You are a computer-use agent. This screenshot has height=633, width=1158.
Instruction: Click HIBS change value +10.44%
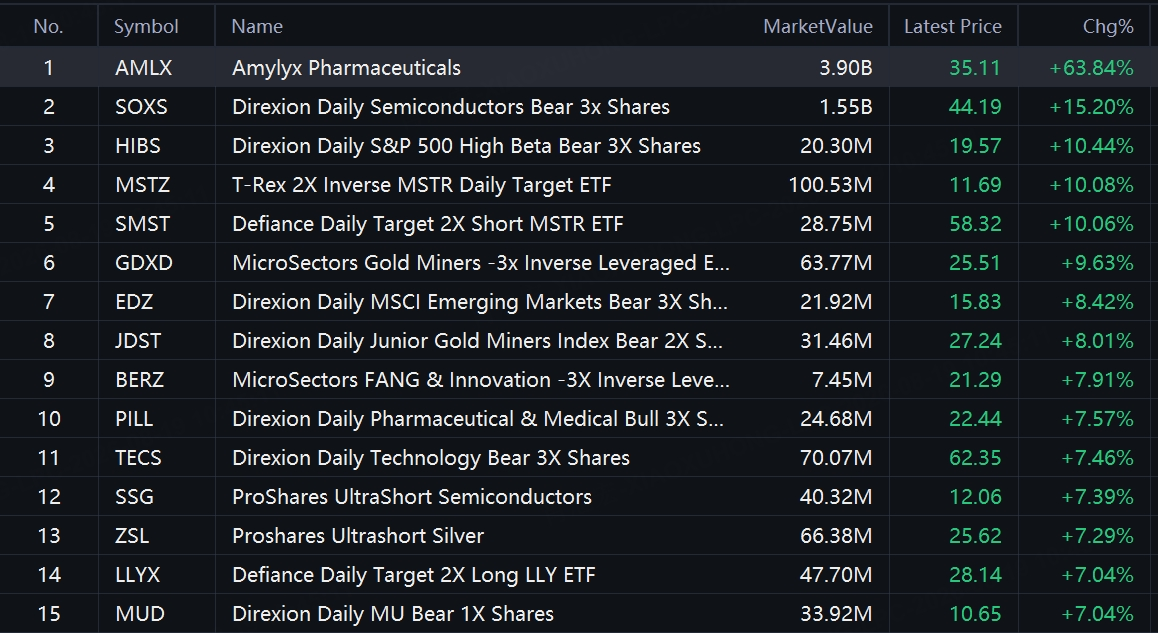1091,146
